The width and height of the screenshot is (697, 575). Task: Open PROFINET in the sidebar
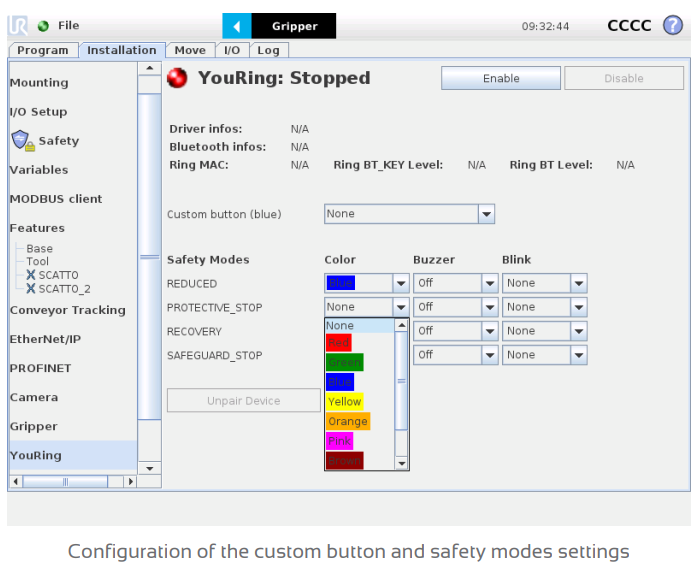(x=40, y=368)
